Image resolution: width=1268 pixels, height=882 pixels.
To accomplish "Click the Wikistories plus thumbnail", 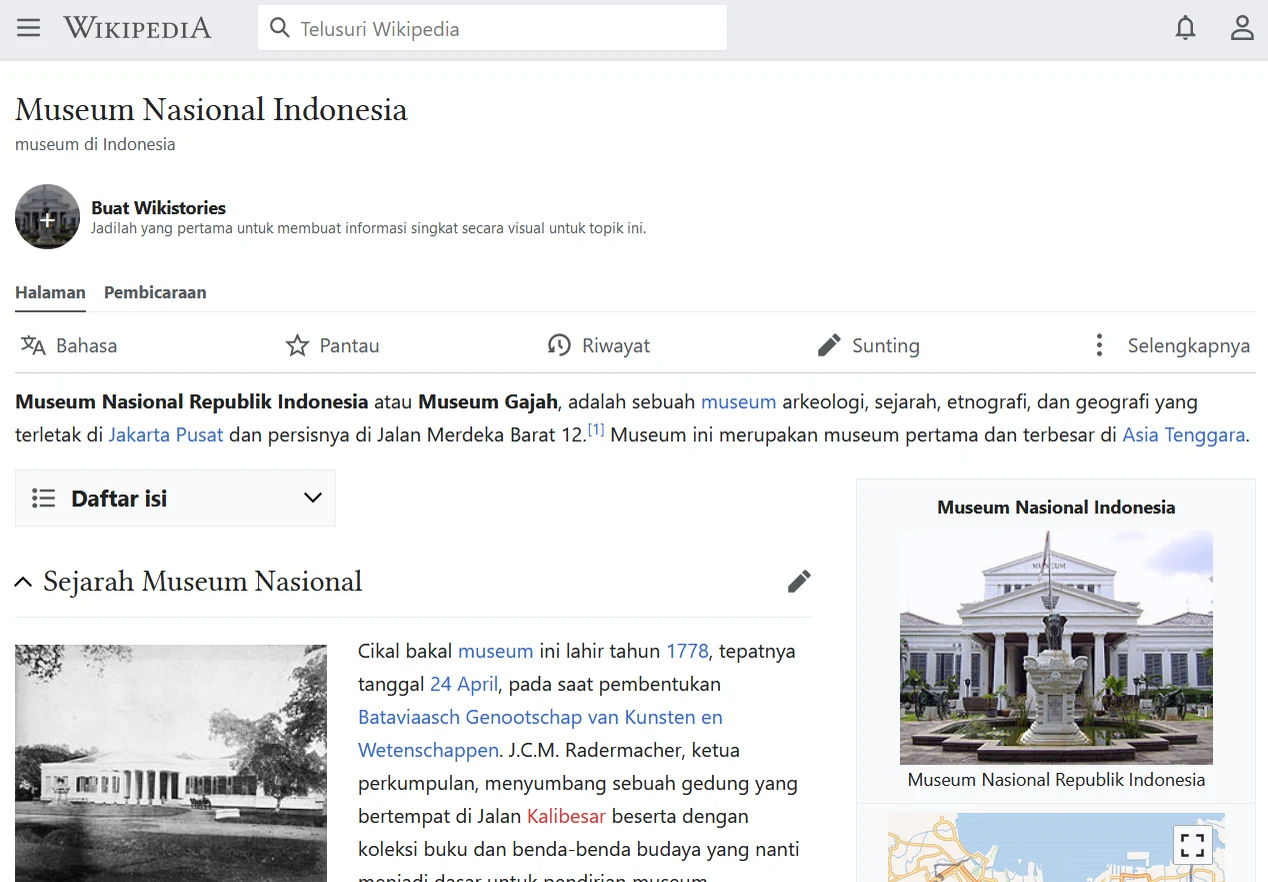I will (x=47, y=217).
